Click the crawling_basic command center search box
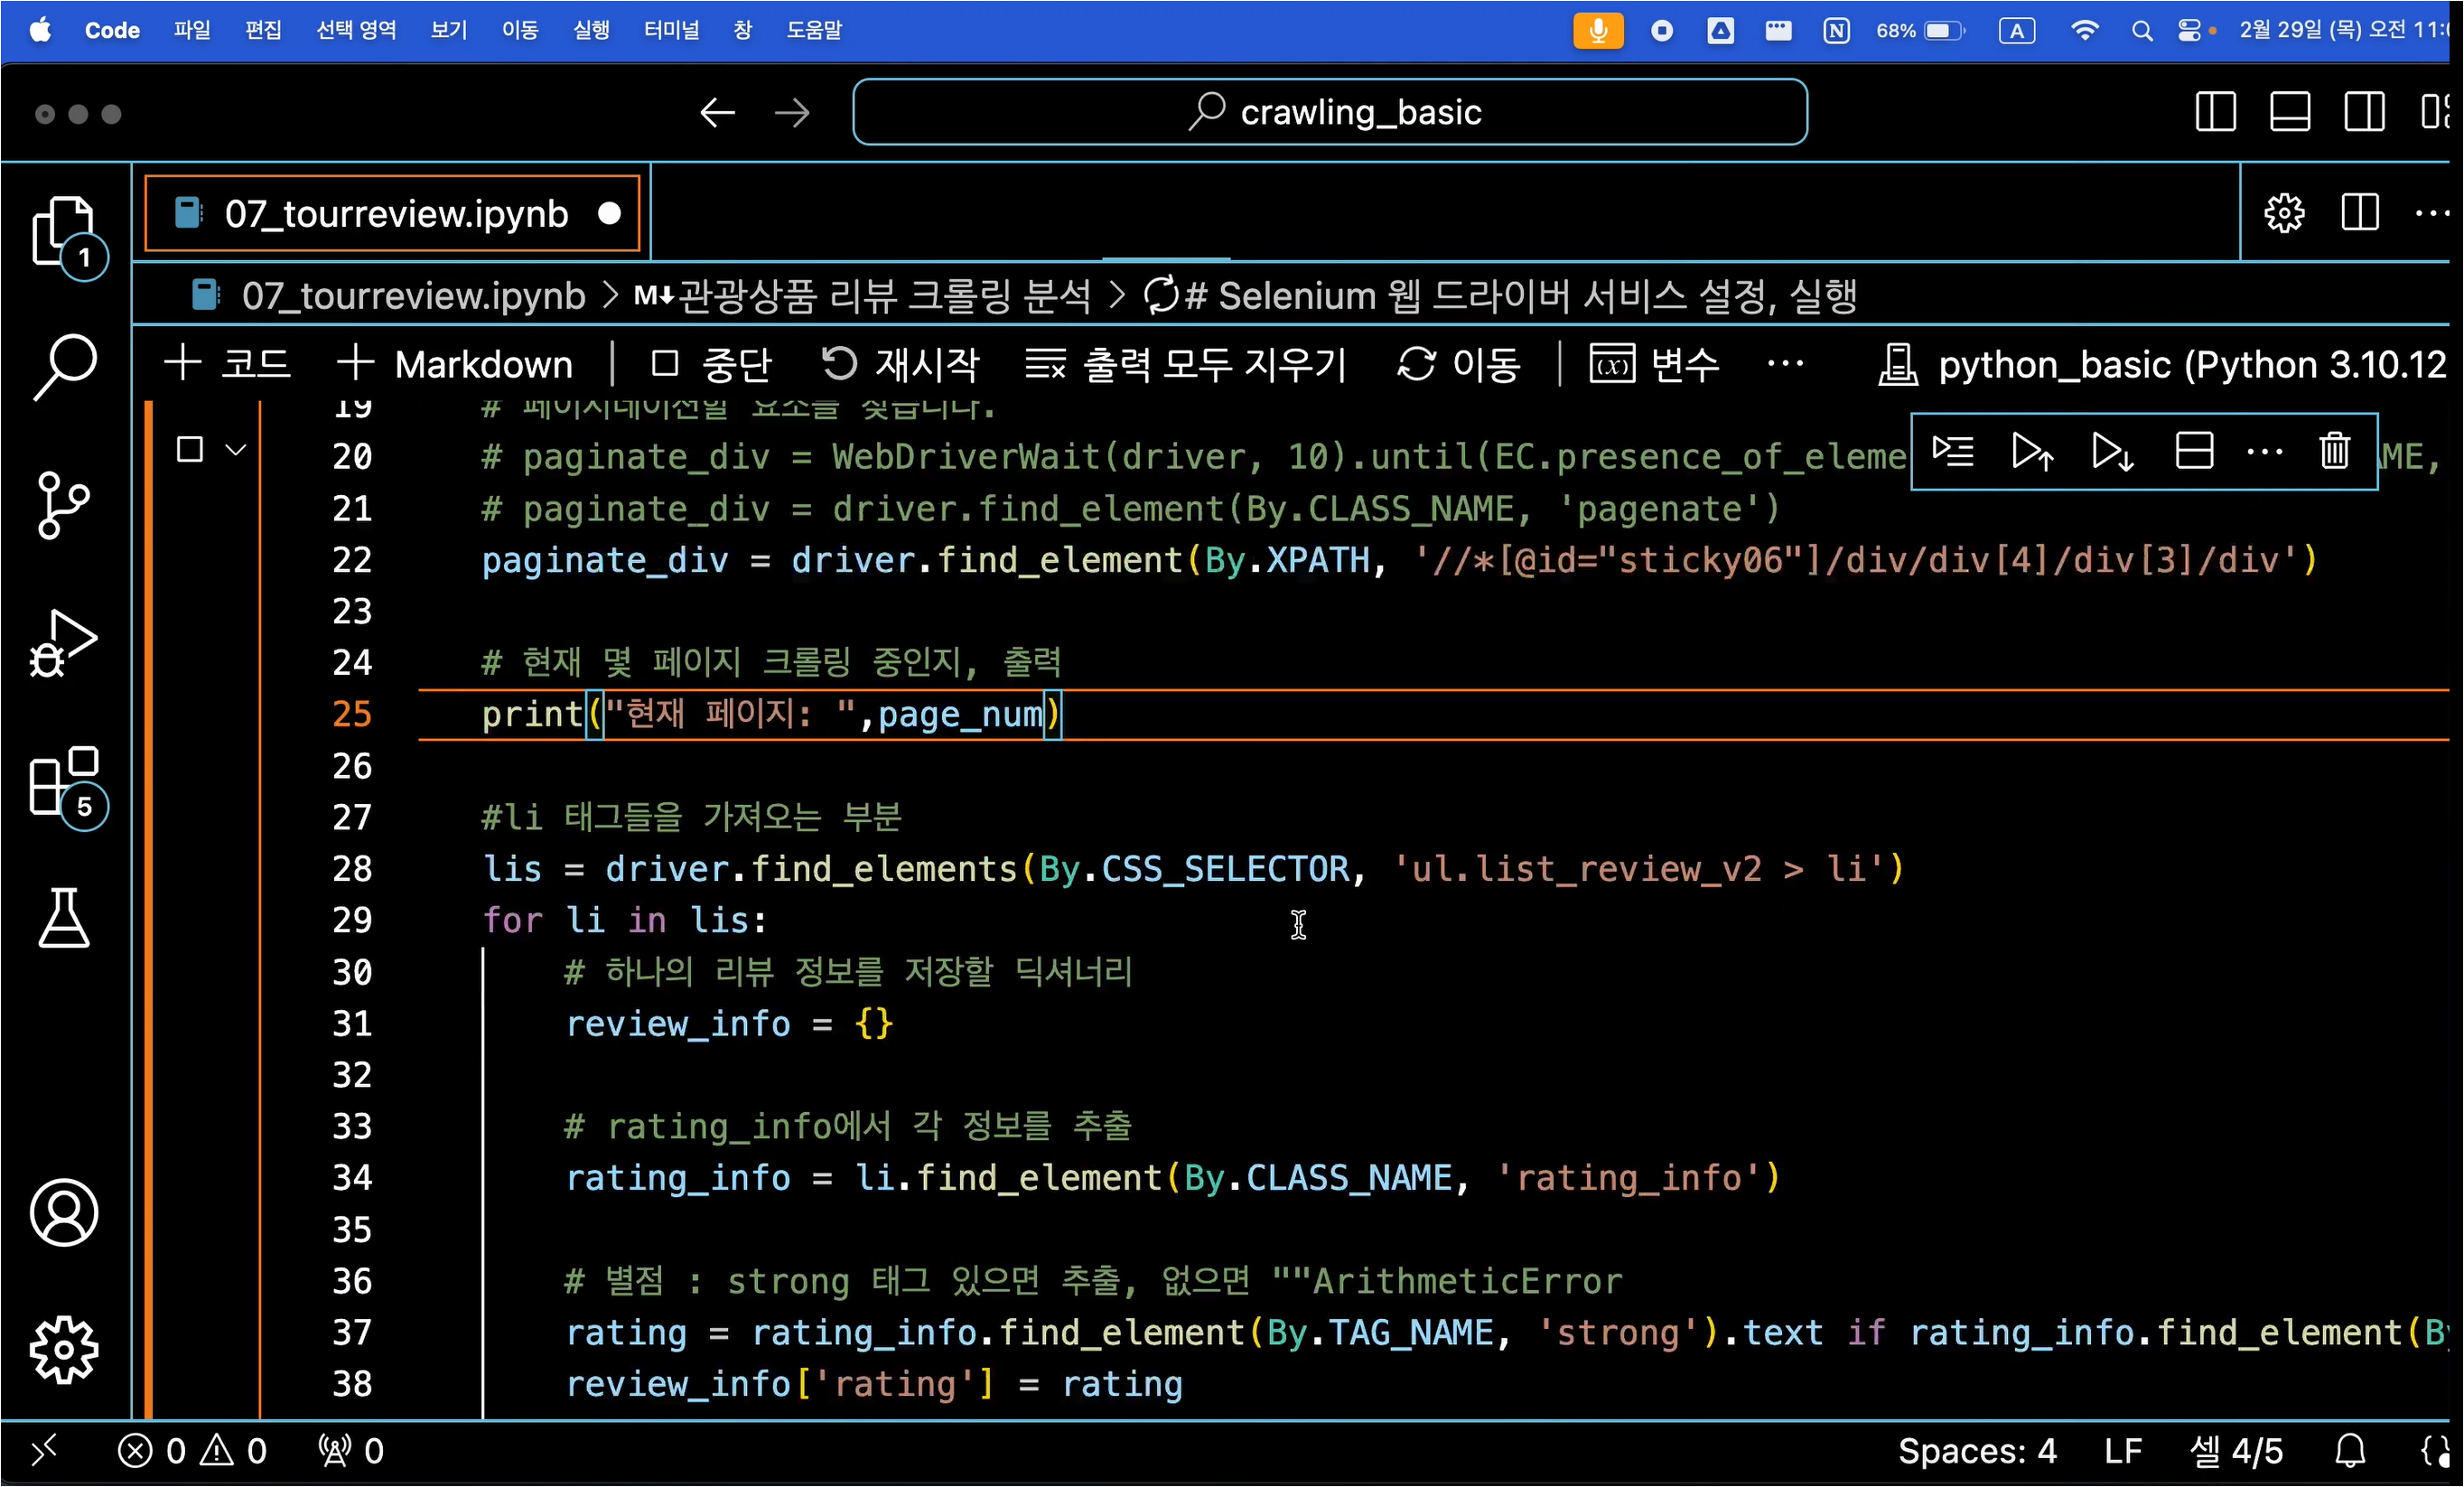 coord(1329,112)
